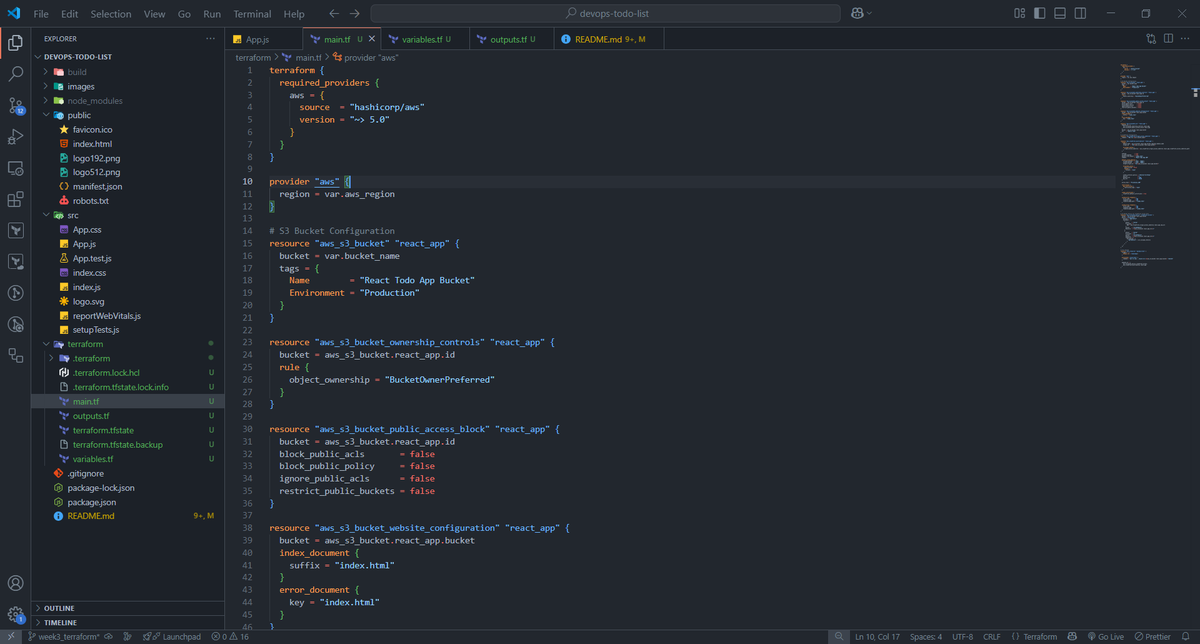This screenshot has width=1200, height=644.
Task: Collapse the src folder
Action: [130, 215]
